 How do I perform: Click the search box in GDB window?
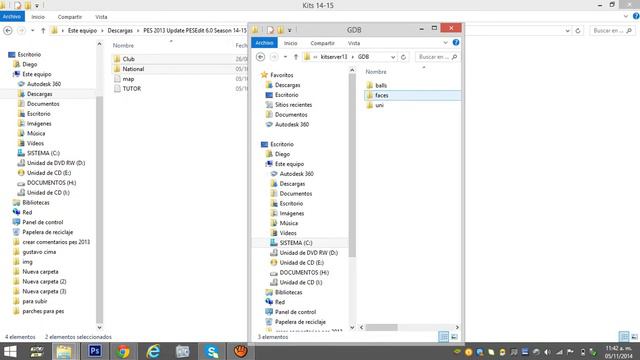[x=437, y=57]
